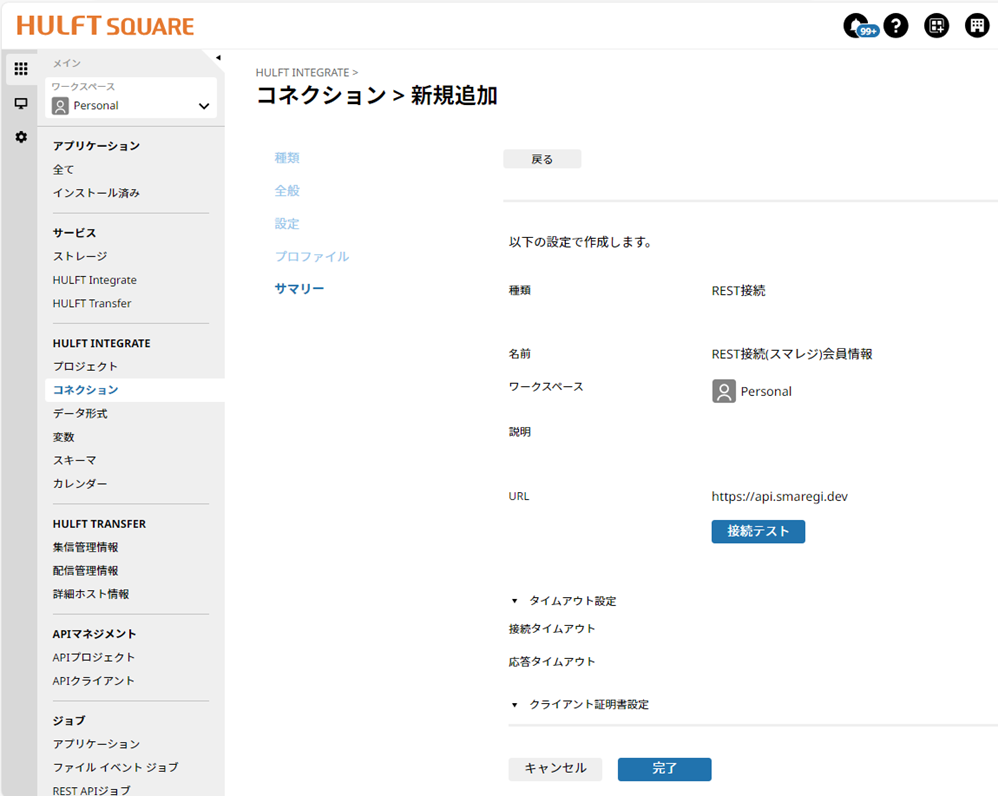
Task: Click the HULFT INTEGRATE breadcrumb
Action: (302, 73)
